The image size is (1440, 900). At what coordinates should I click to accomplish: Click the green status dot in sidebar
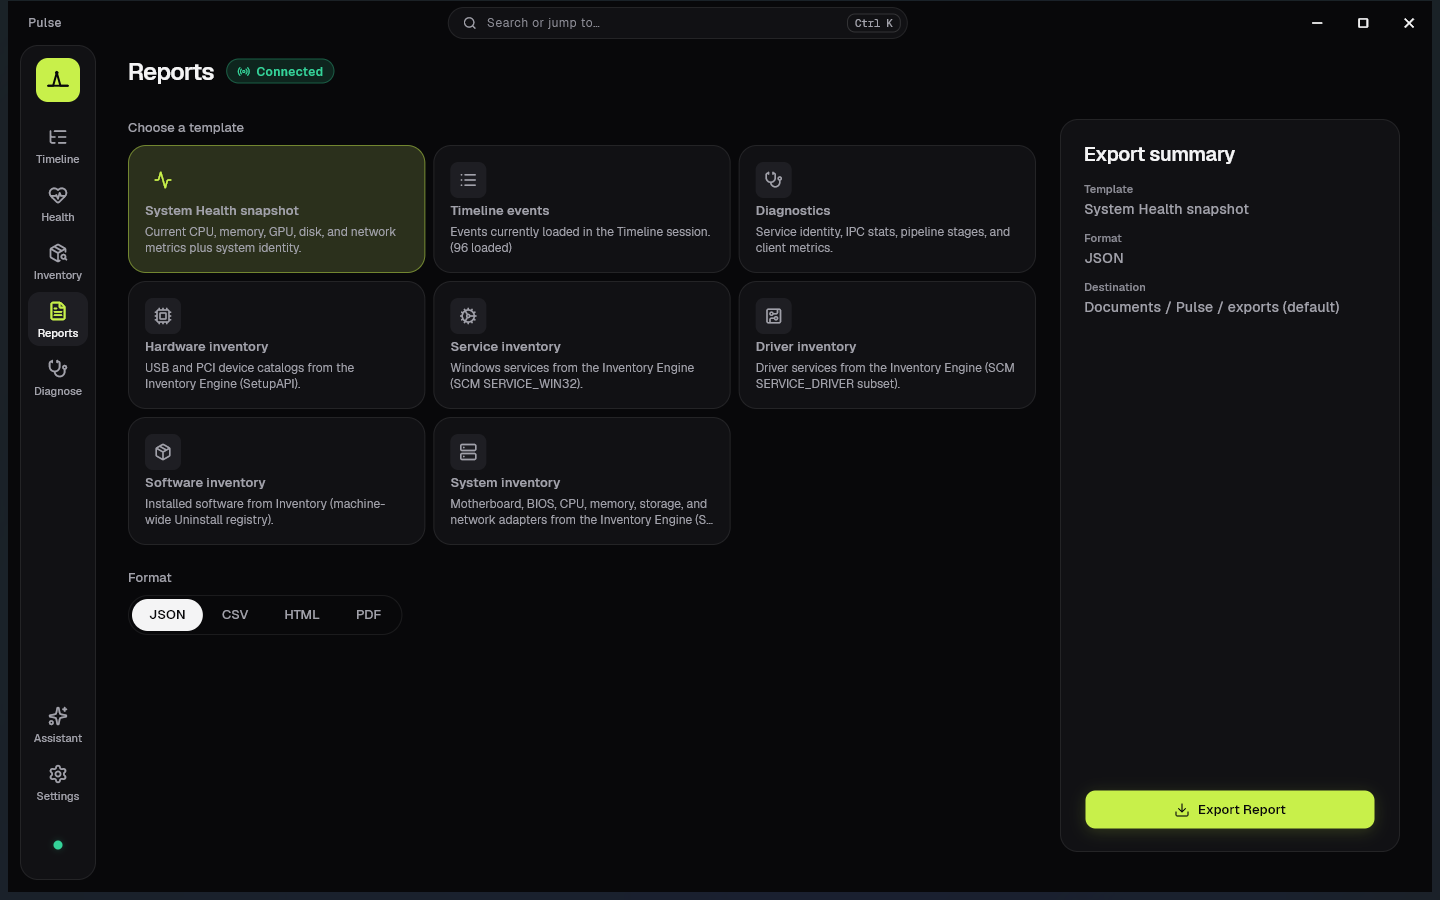pyautogui.click(x=58, y=845)
